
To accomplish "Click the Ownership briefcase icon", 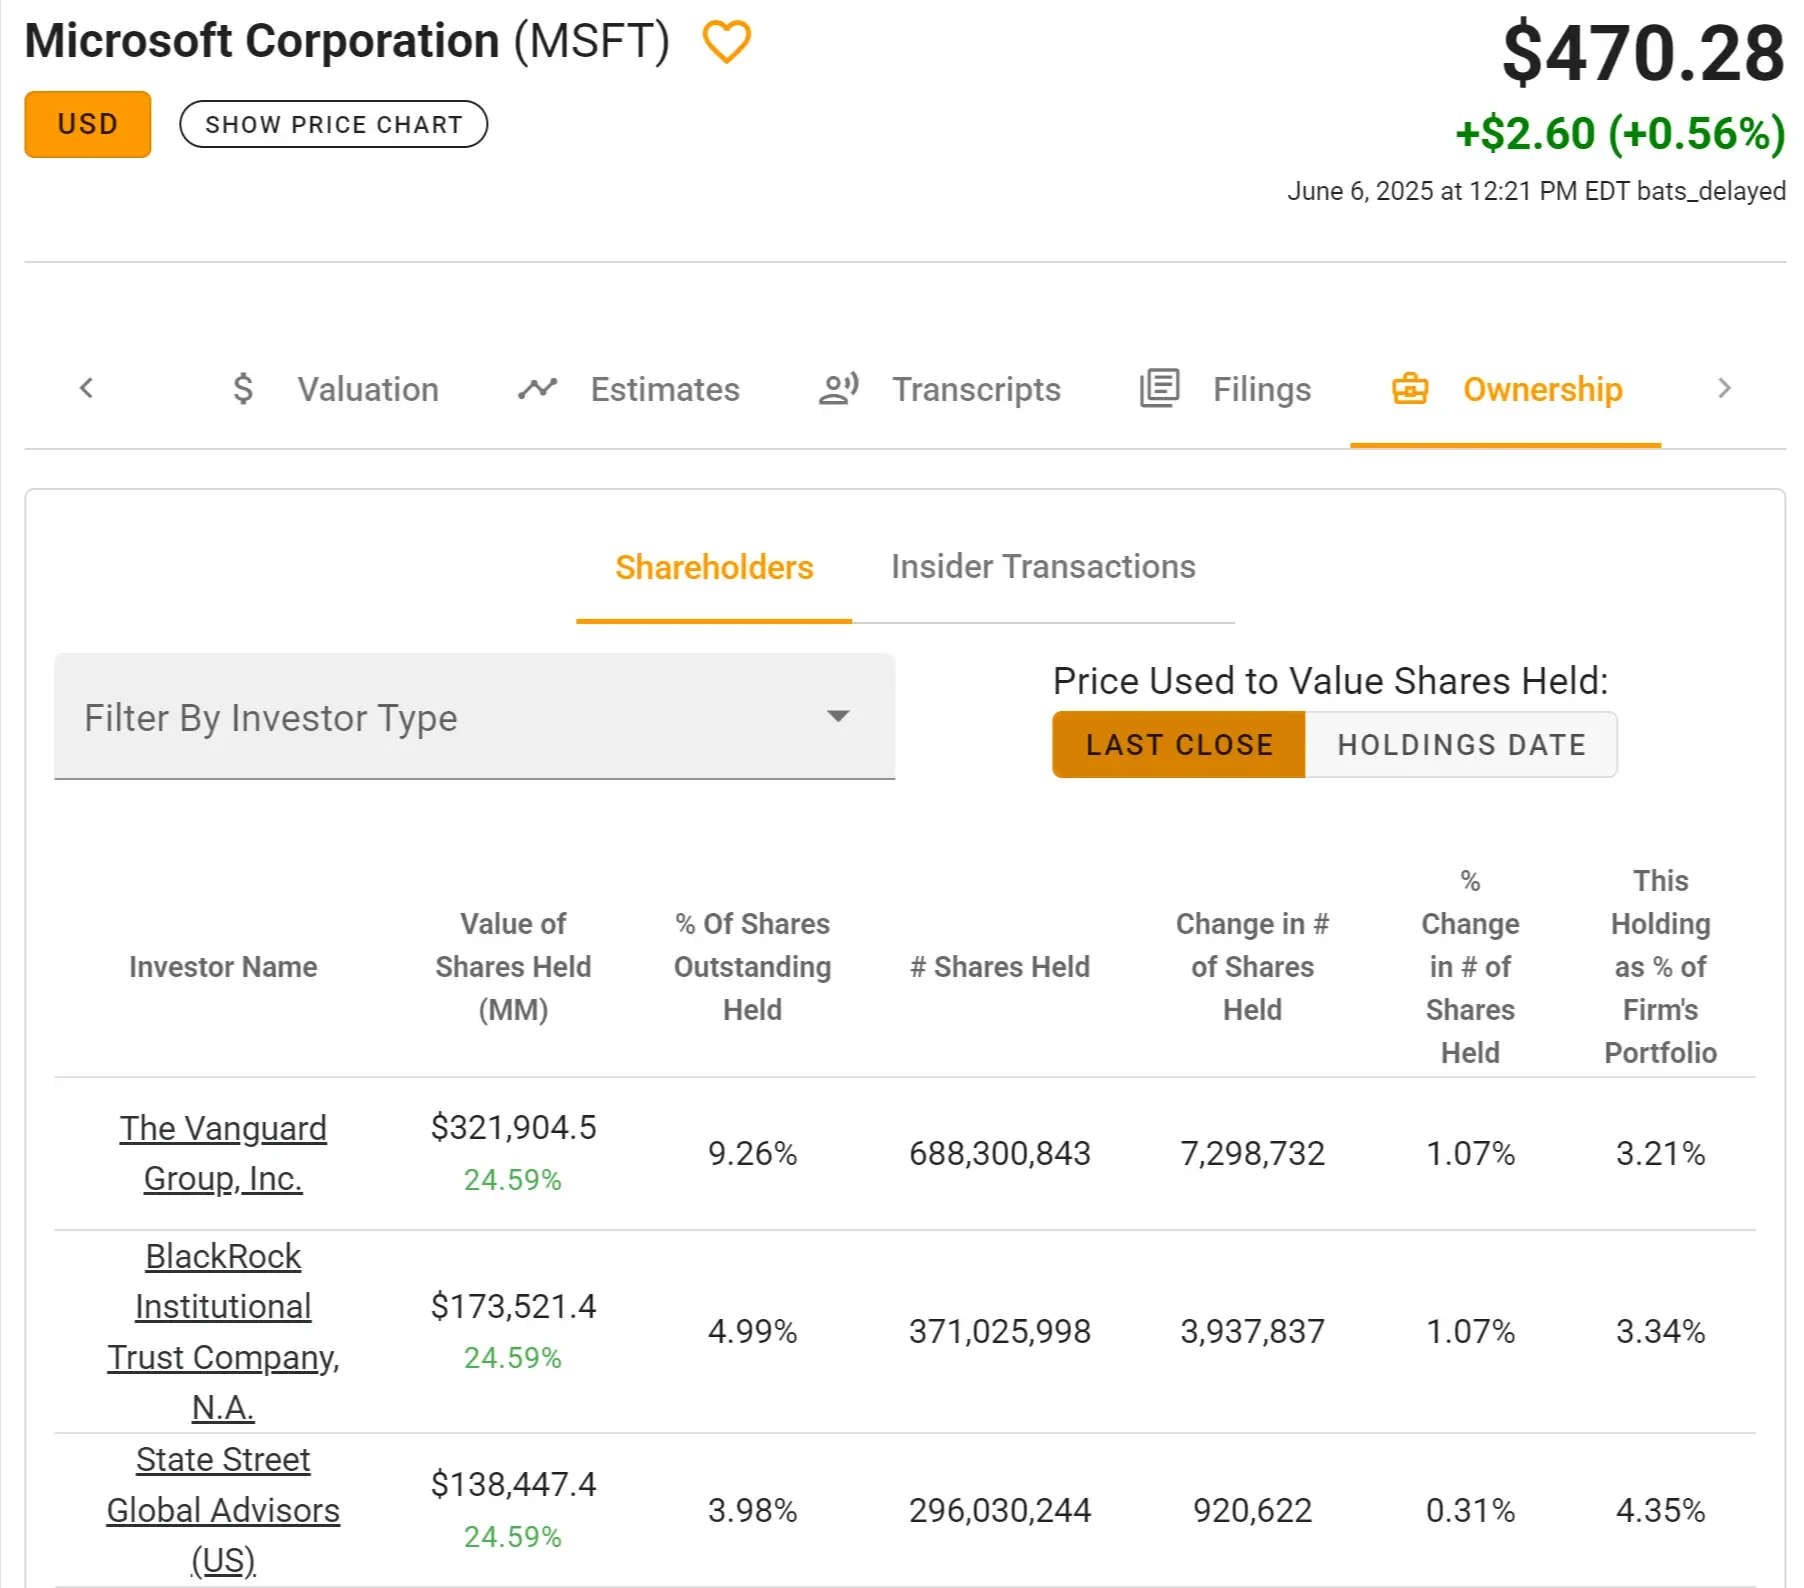I will (x=1410, y=388).
